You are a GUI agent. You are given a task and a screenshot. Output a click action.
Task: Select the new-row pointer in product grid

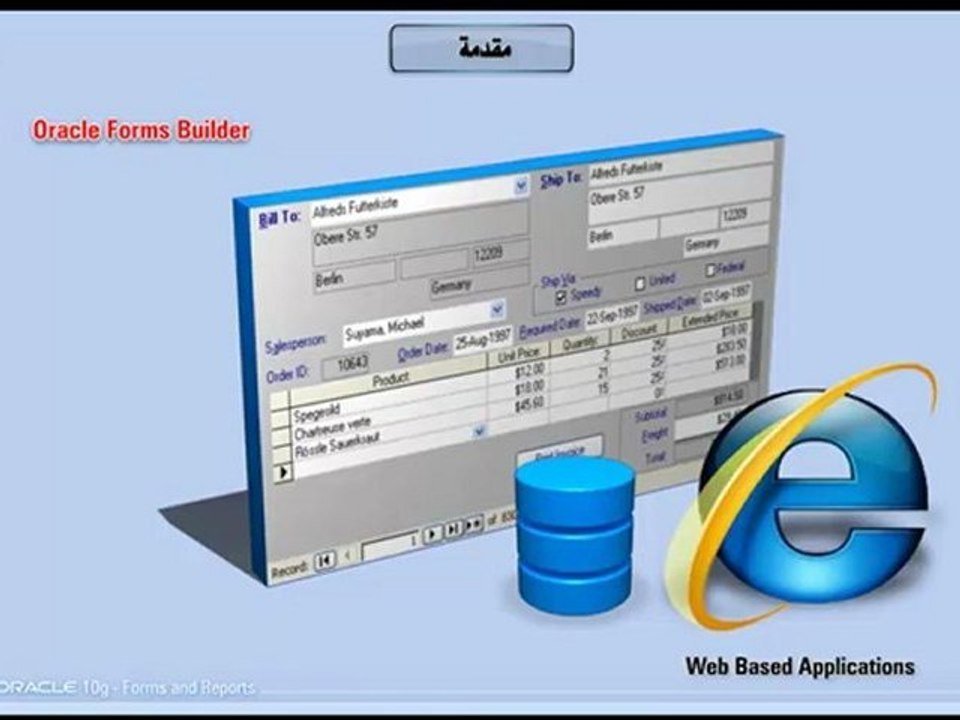coord(283,472)
